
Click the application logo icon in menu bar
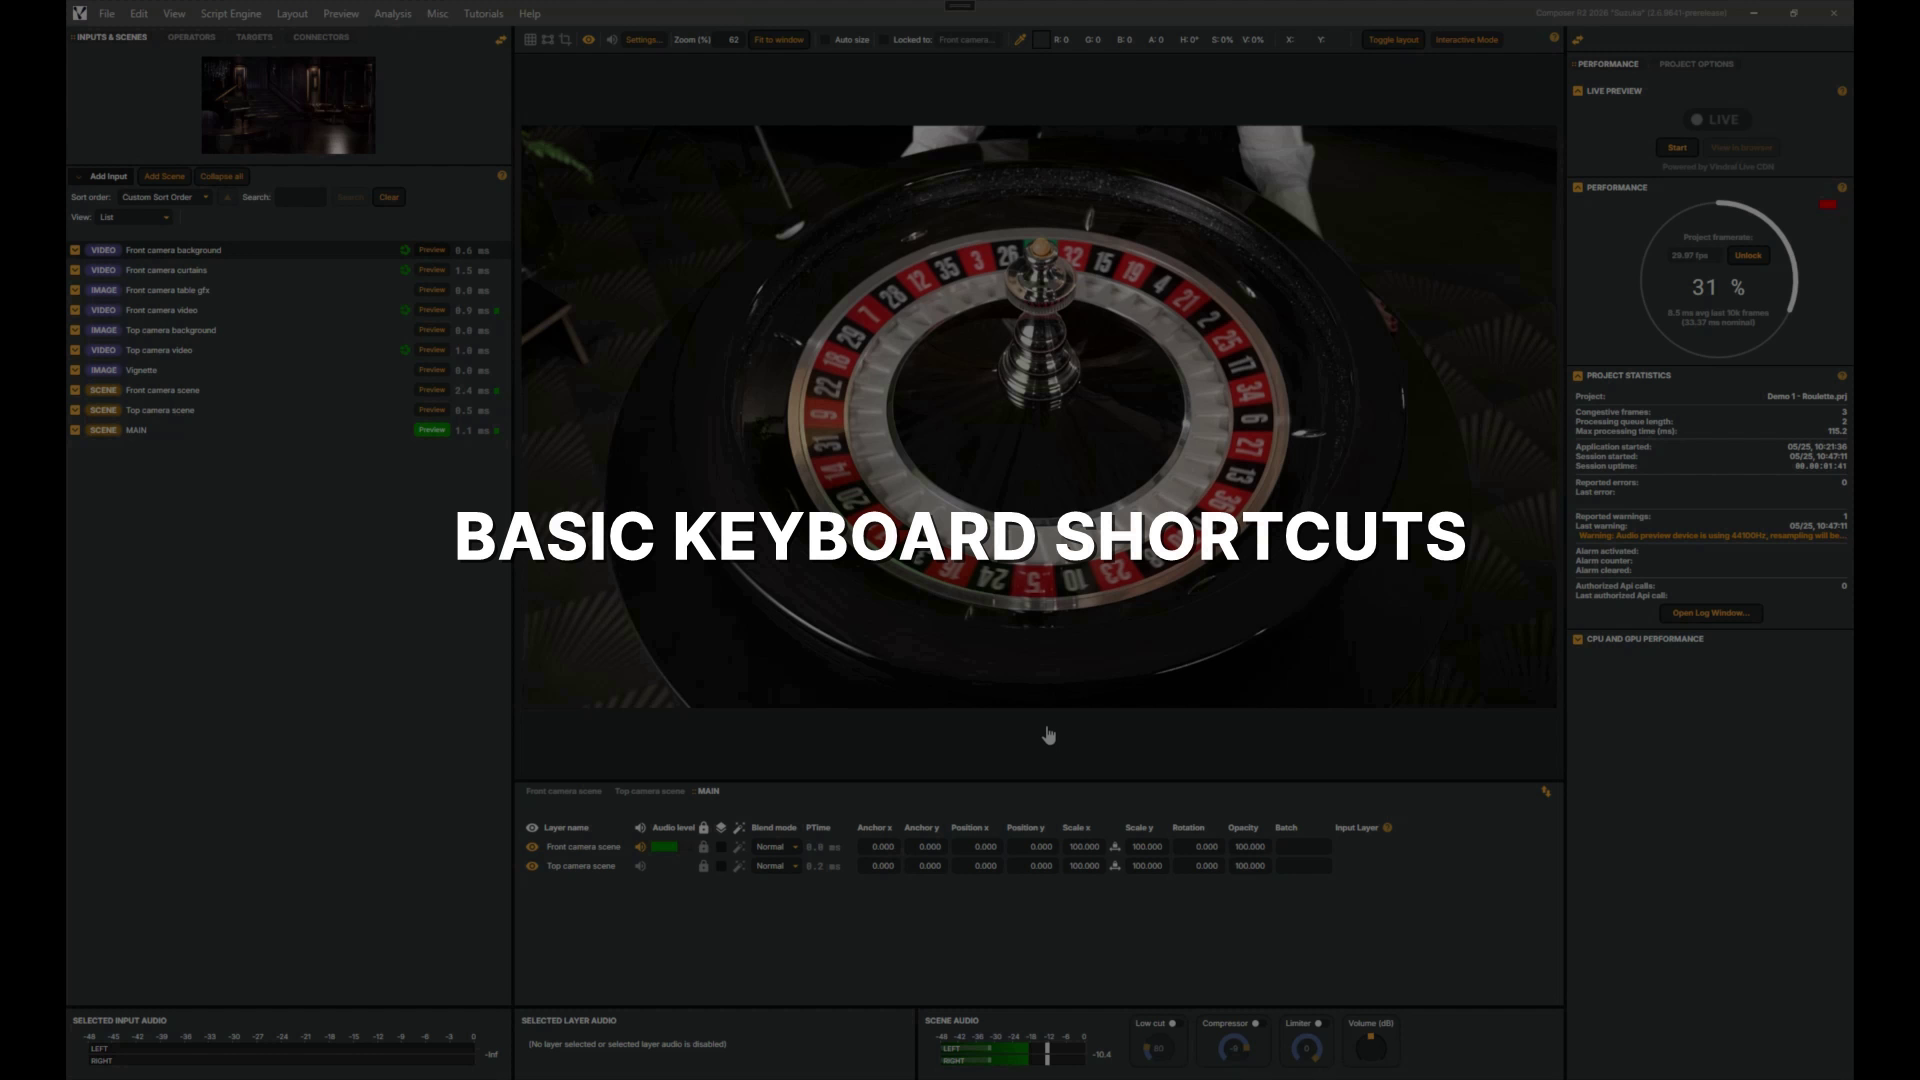tap(80, 13)
